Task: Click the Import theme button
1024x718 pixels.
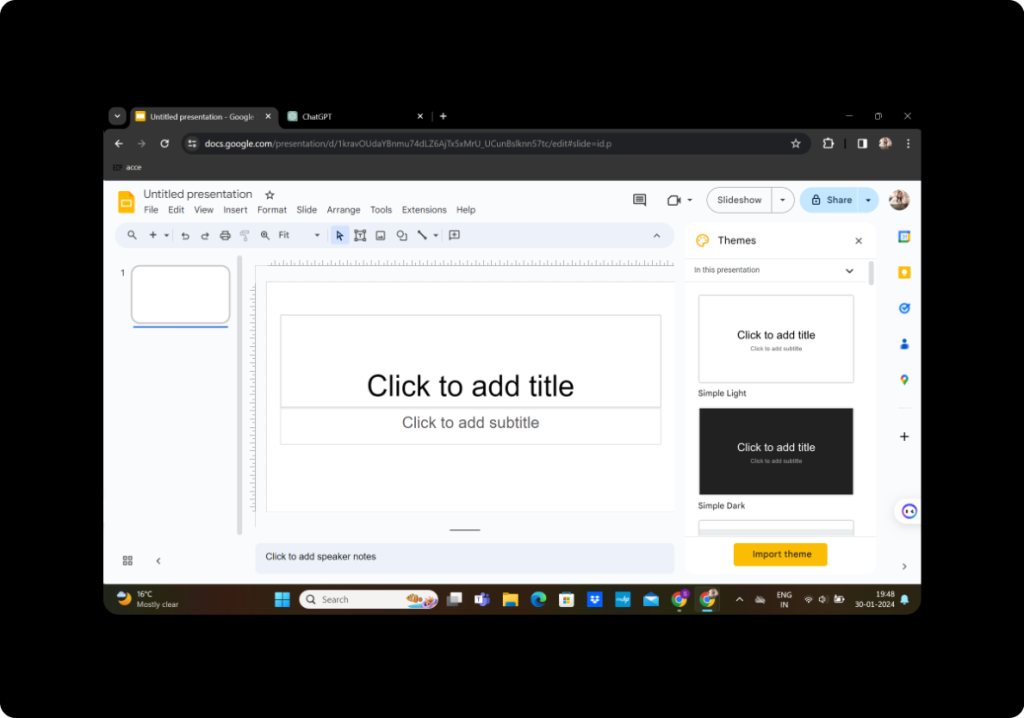Action: [x=780, y=554]
